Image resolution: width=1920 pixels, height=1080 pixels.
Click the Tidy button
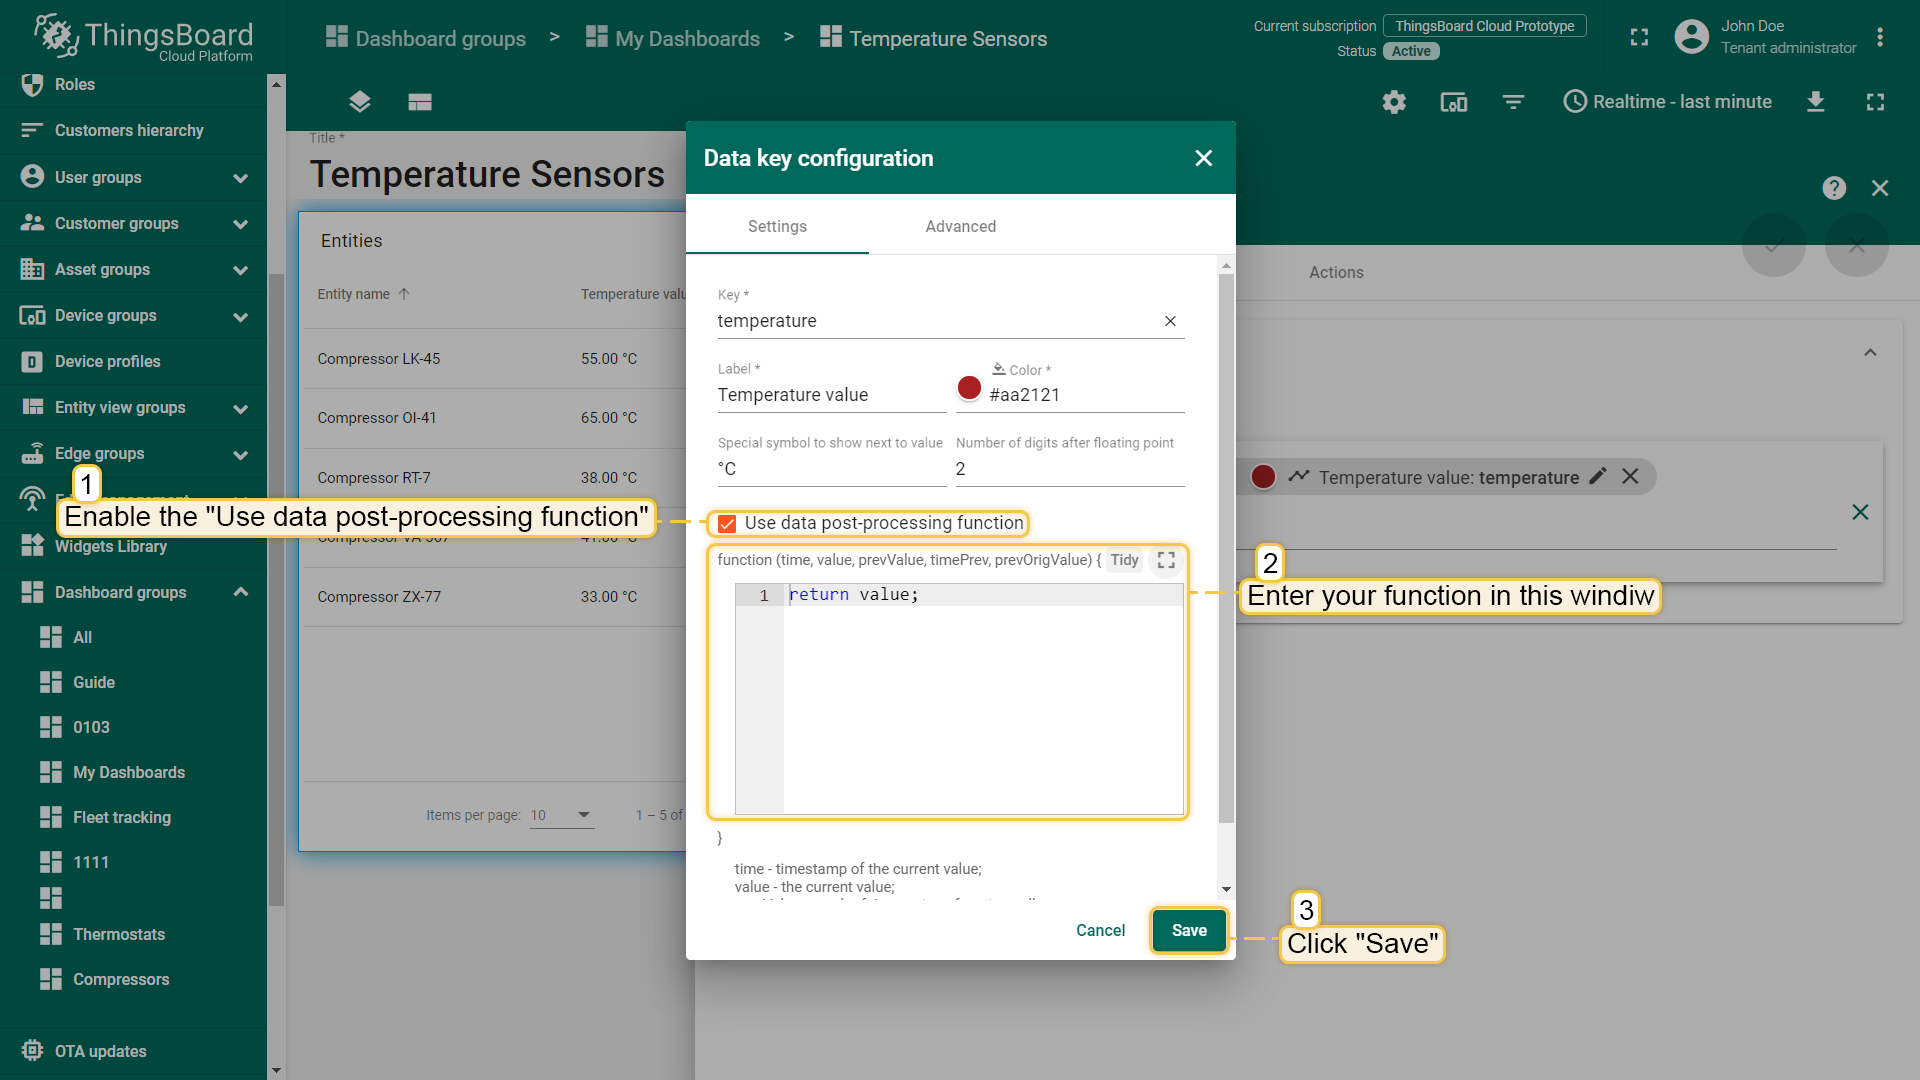(x=1124, y=560)
